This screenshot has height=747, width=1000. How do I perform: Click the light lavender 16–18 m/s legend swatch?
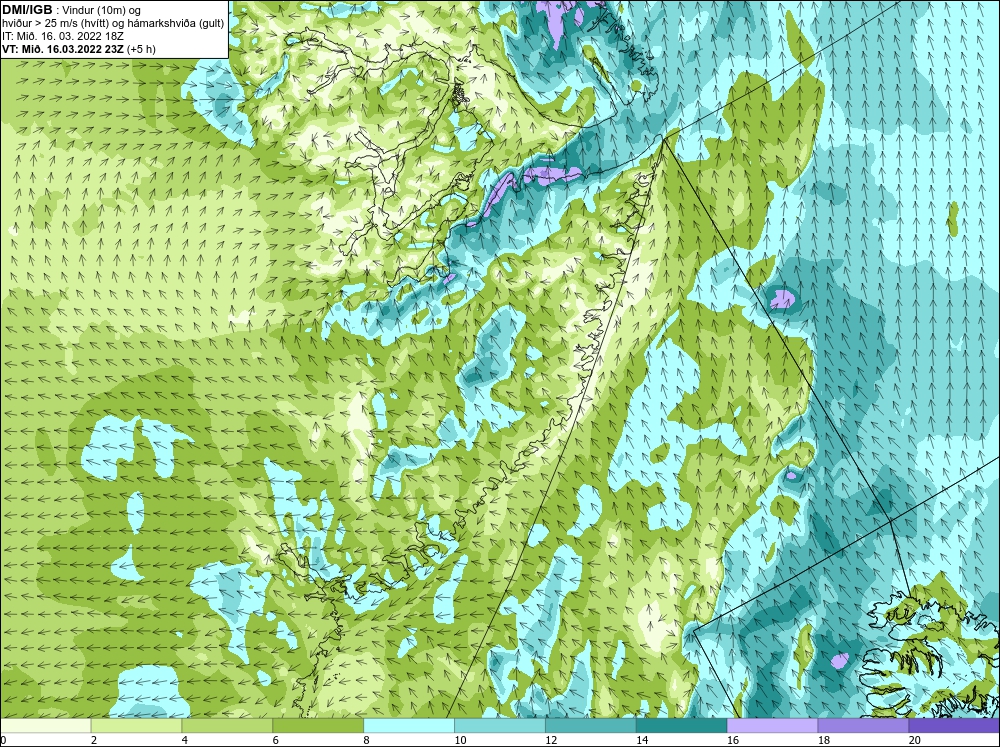point(772,726)
